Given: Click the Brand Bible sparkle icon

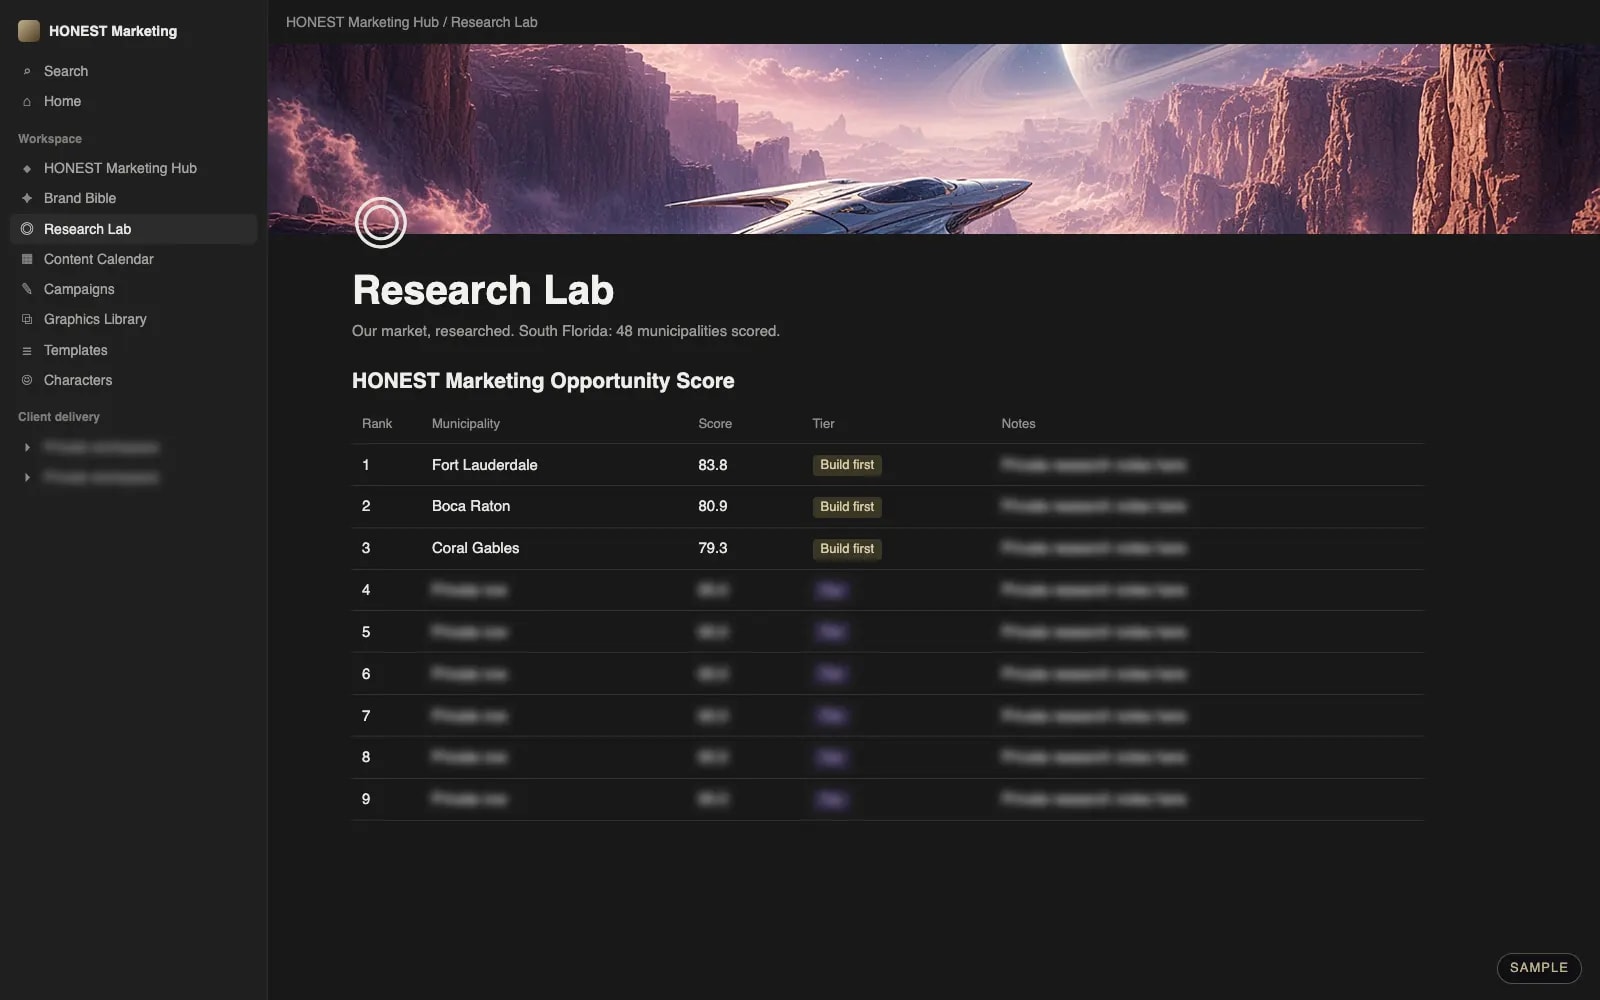Looking at the screenshot, I should (27, 198).
